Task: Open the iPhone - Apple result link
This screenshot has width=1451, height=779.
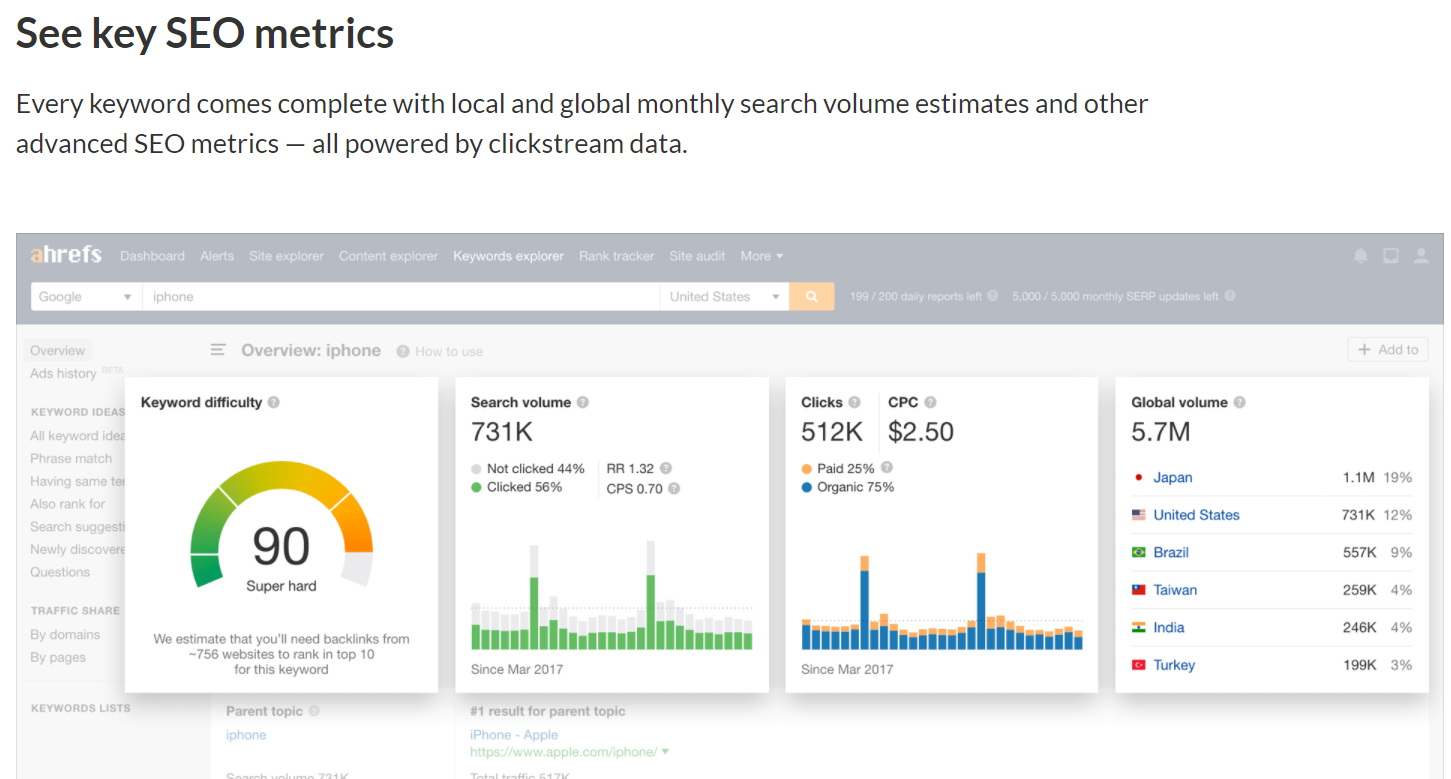Action: click(x=513, y=734)
